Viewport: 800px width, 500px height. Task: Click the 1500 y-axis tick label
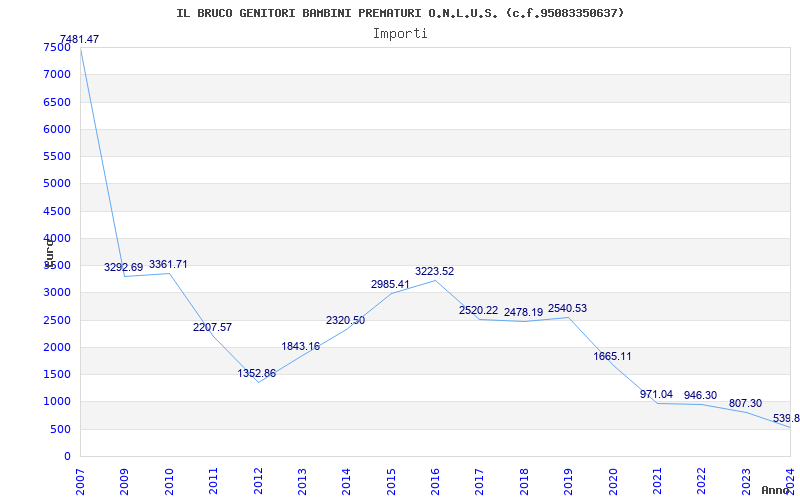pyautogui.click(x=57, y=374)
